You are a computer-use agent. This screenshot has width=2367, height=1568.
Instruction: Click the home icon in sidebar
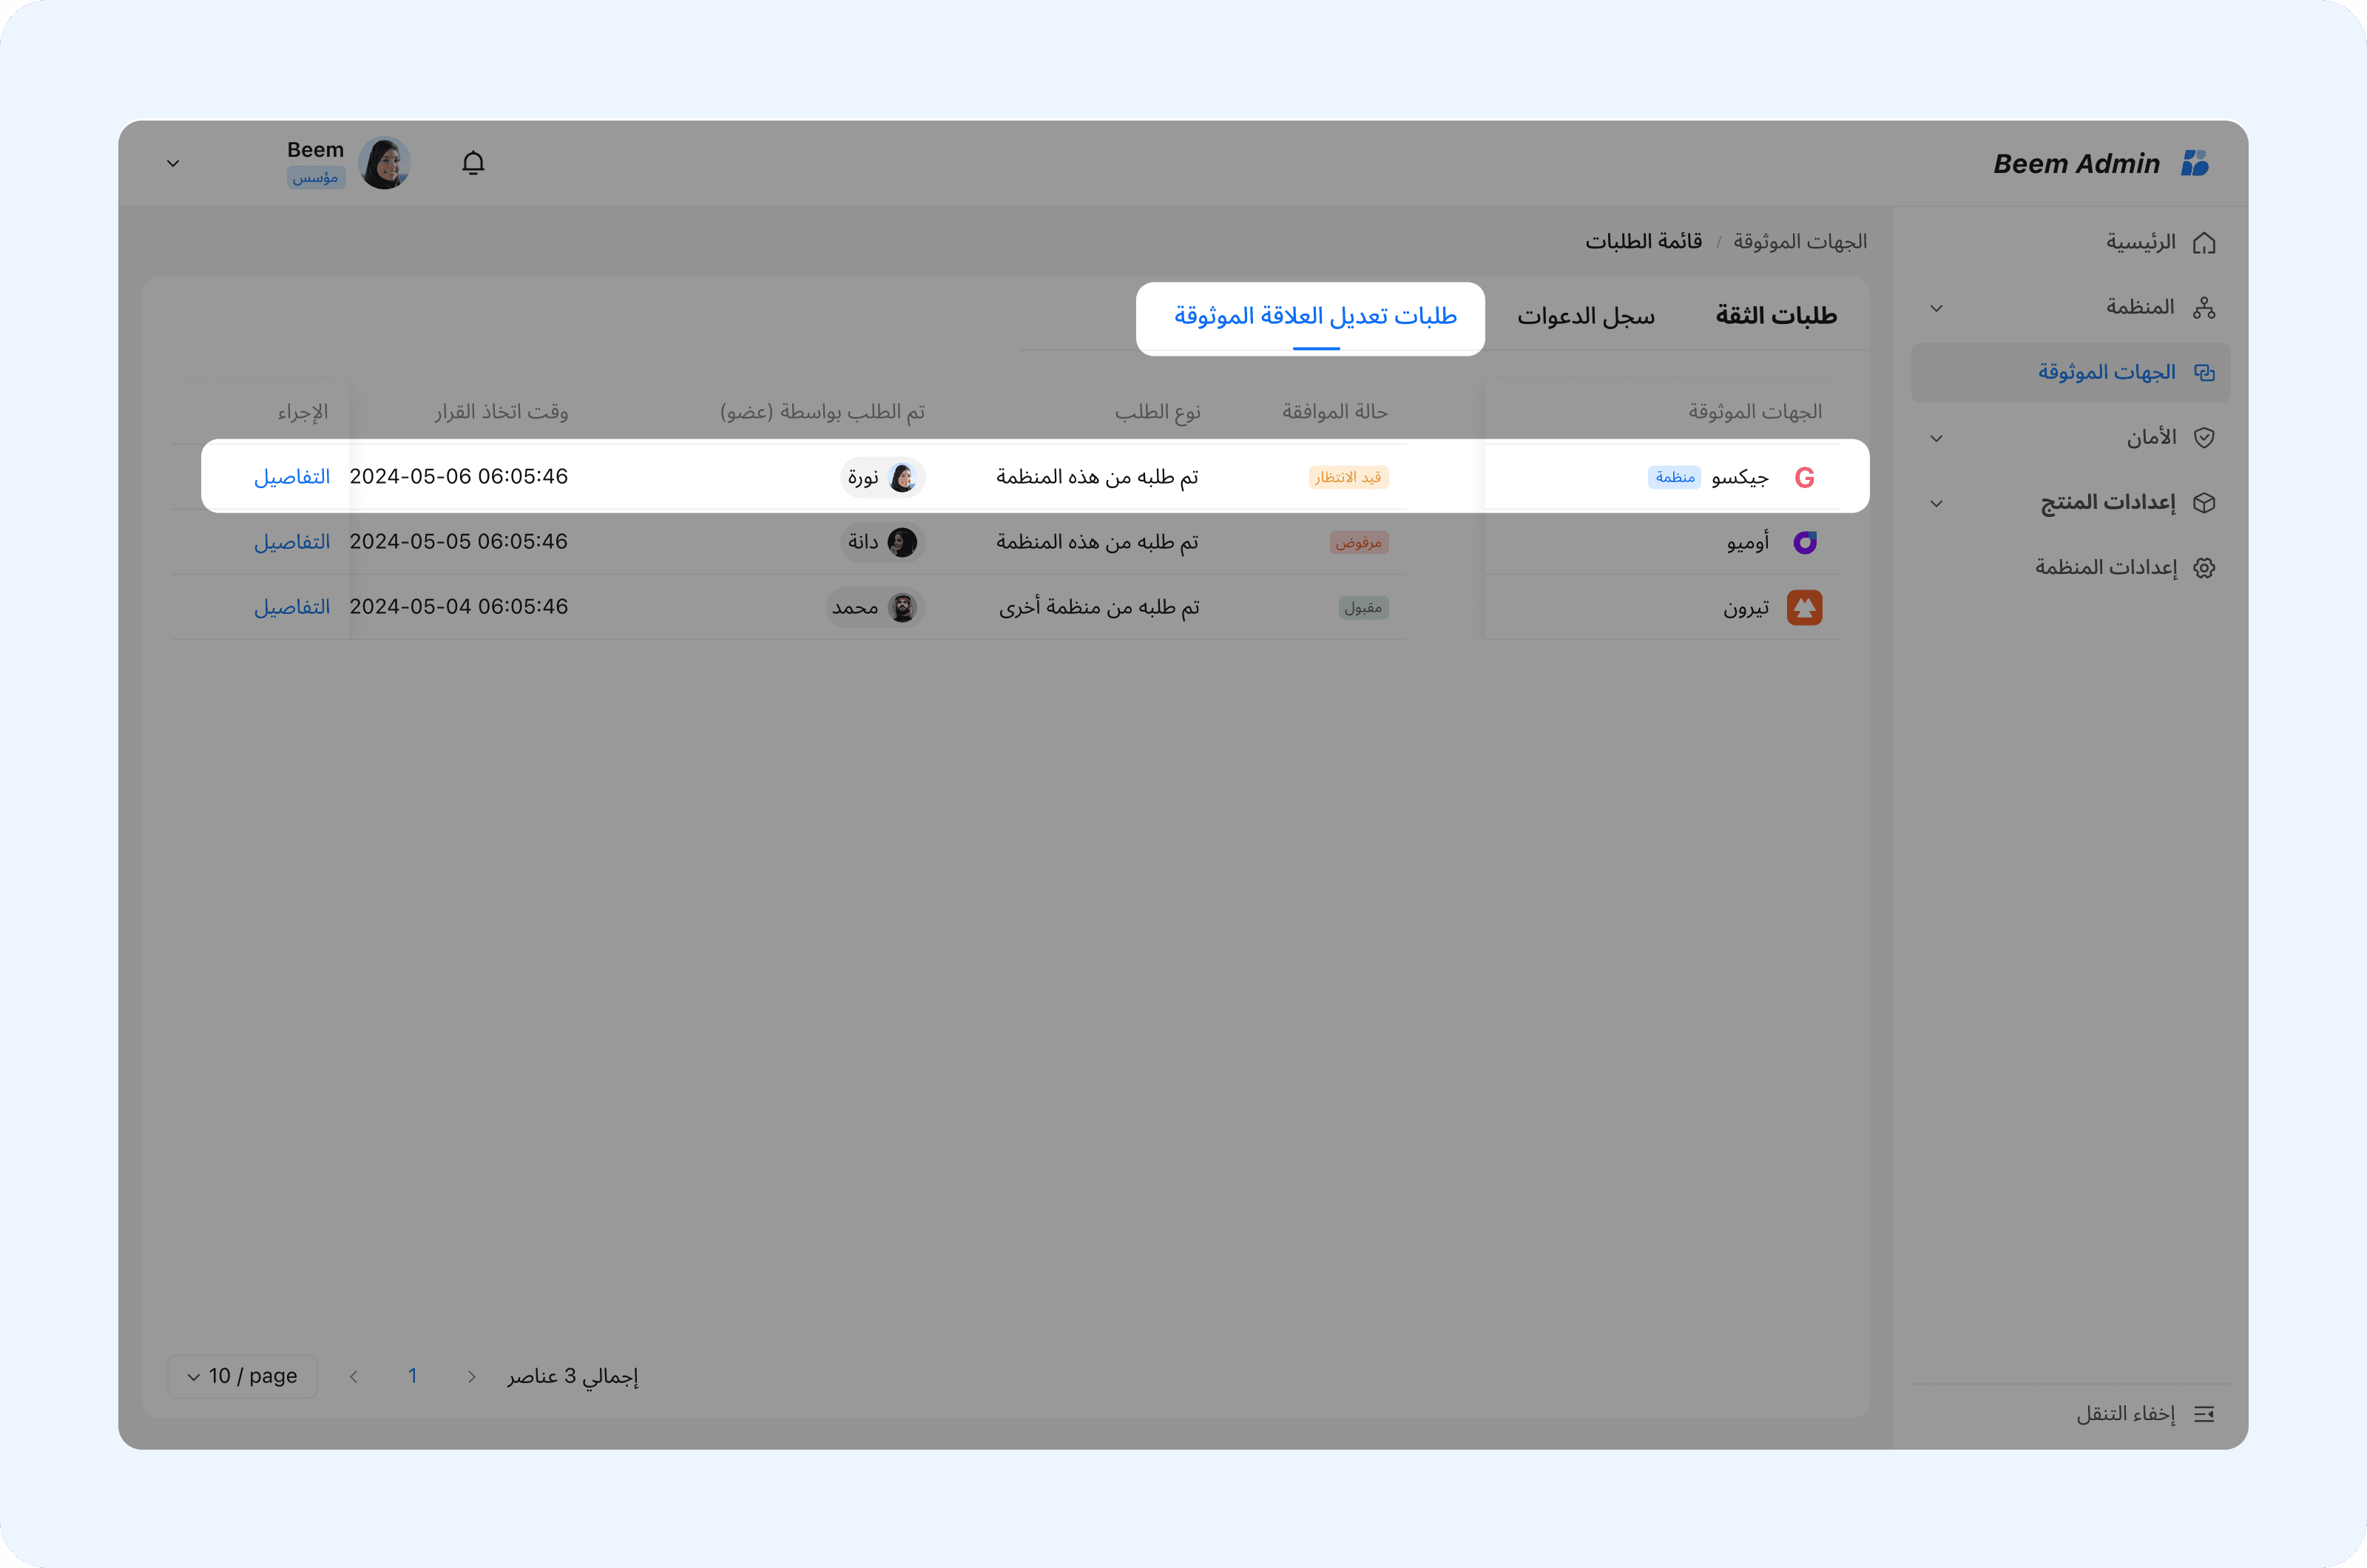[2204, 243]
